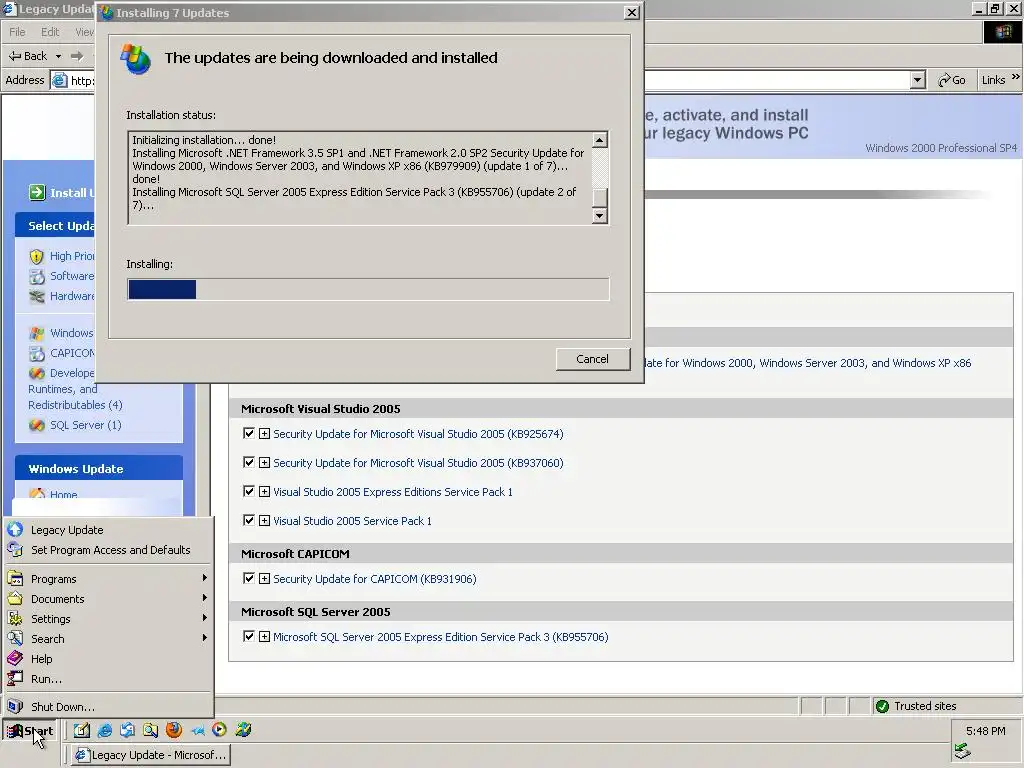Open Home link under Windows Update

[x=63, y=494]
